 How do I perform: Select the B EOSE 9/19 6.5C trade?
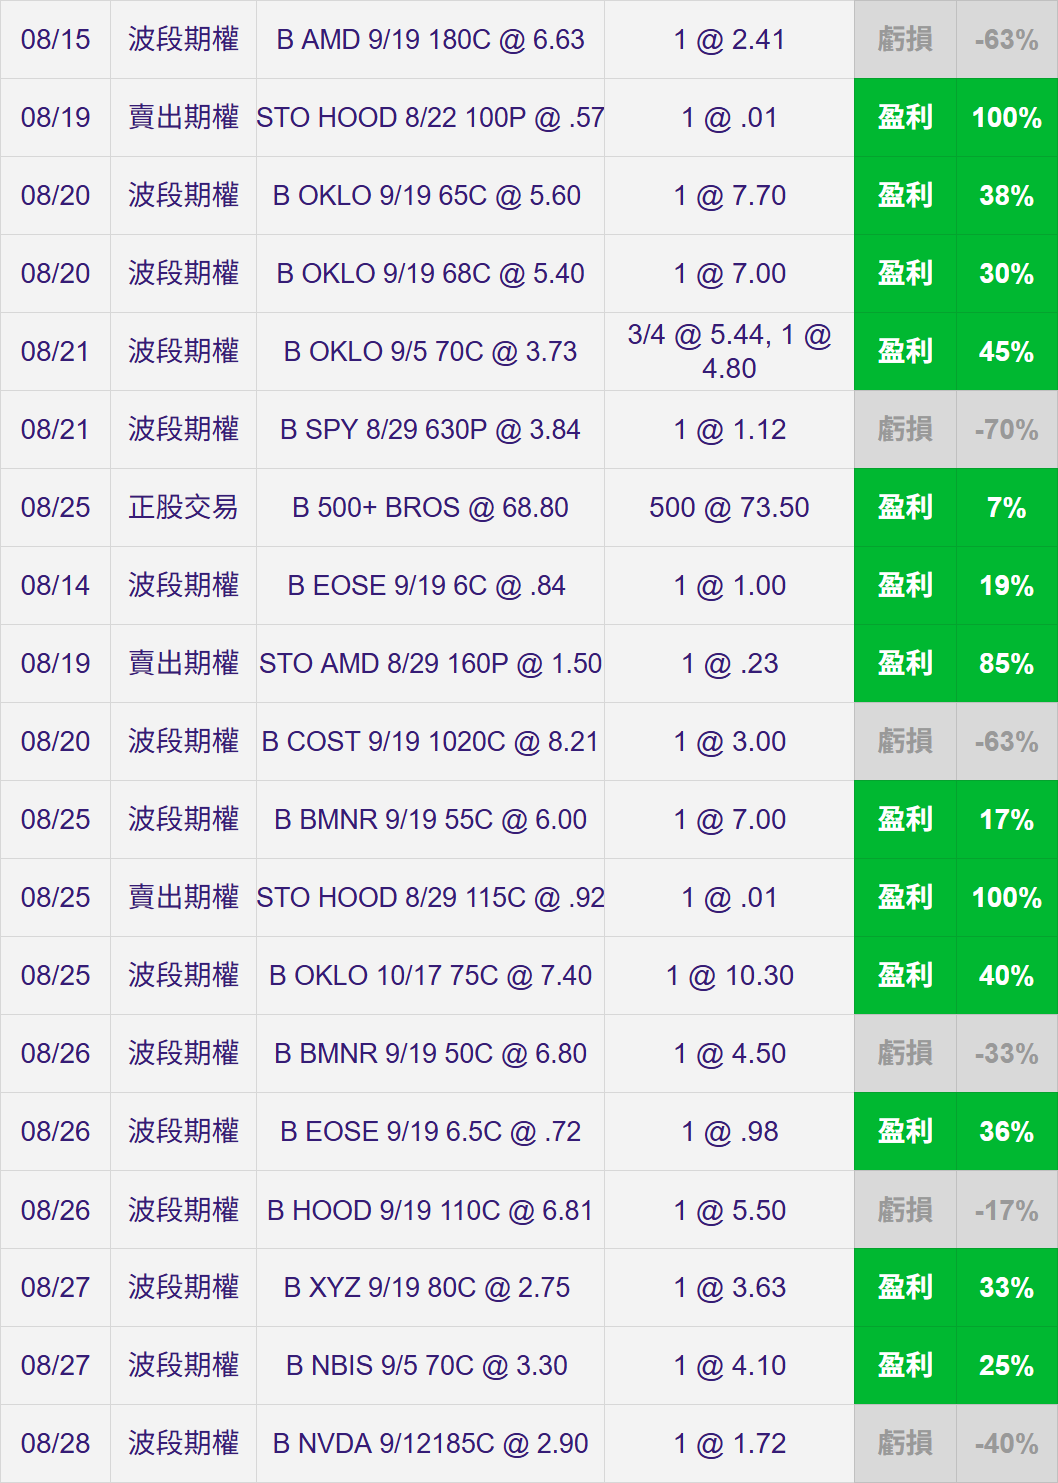pos(430,1132)
